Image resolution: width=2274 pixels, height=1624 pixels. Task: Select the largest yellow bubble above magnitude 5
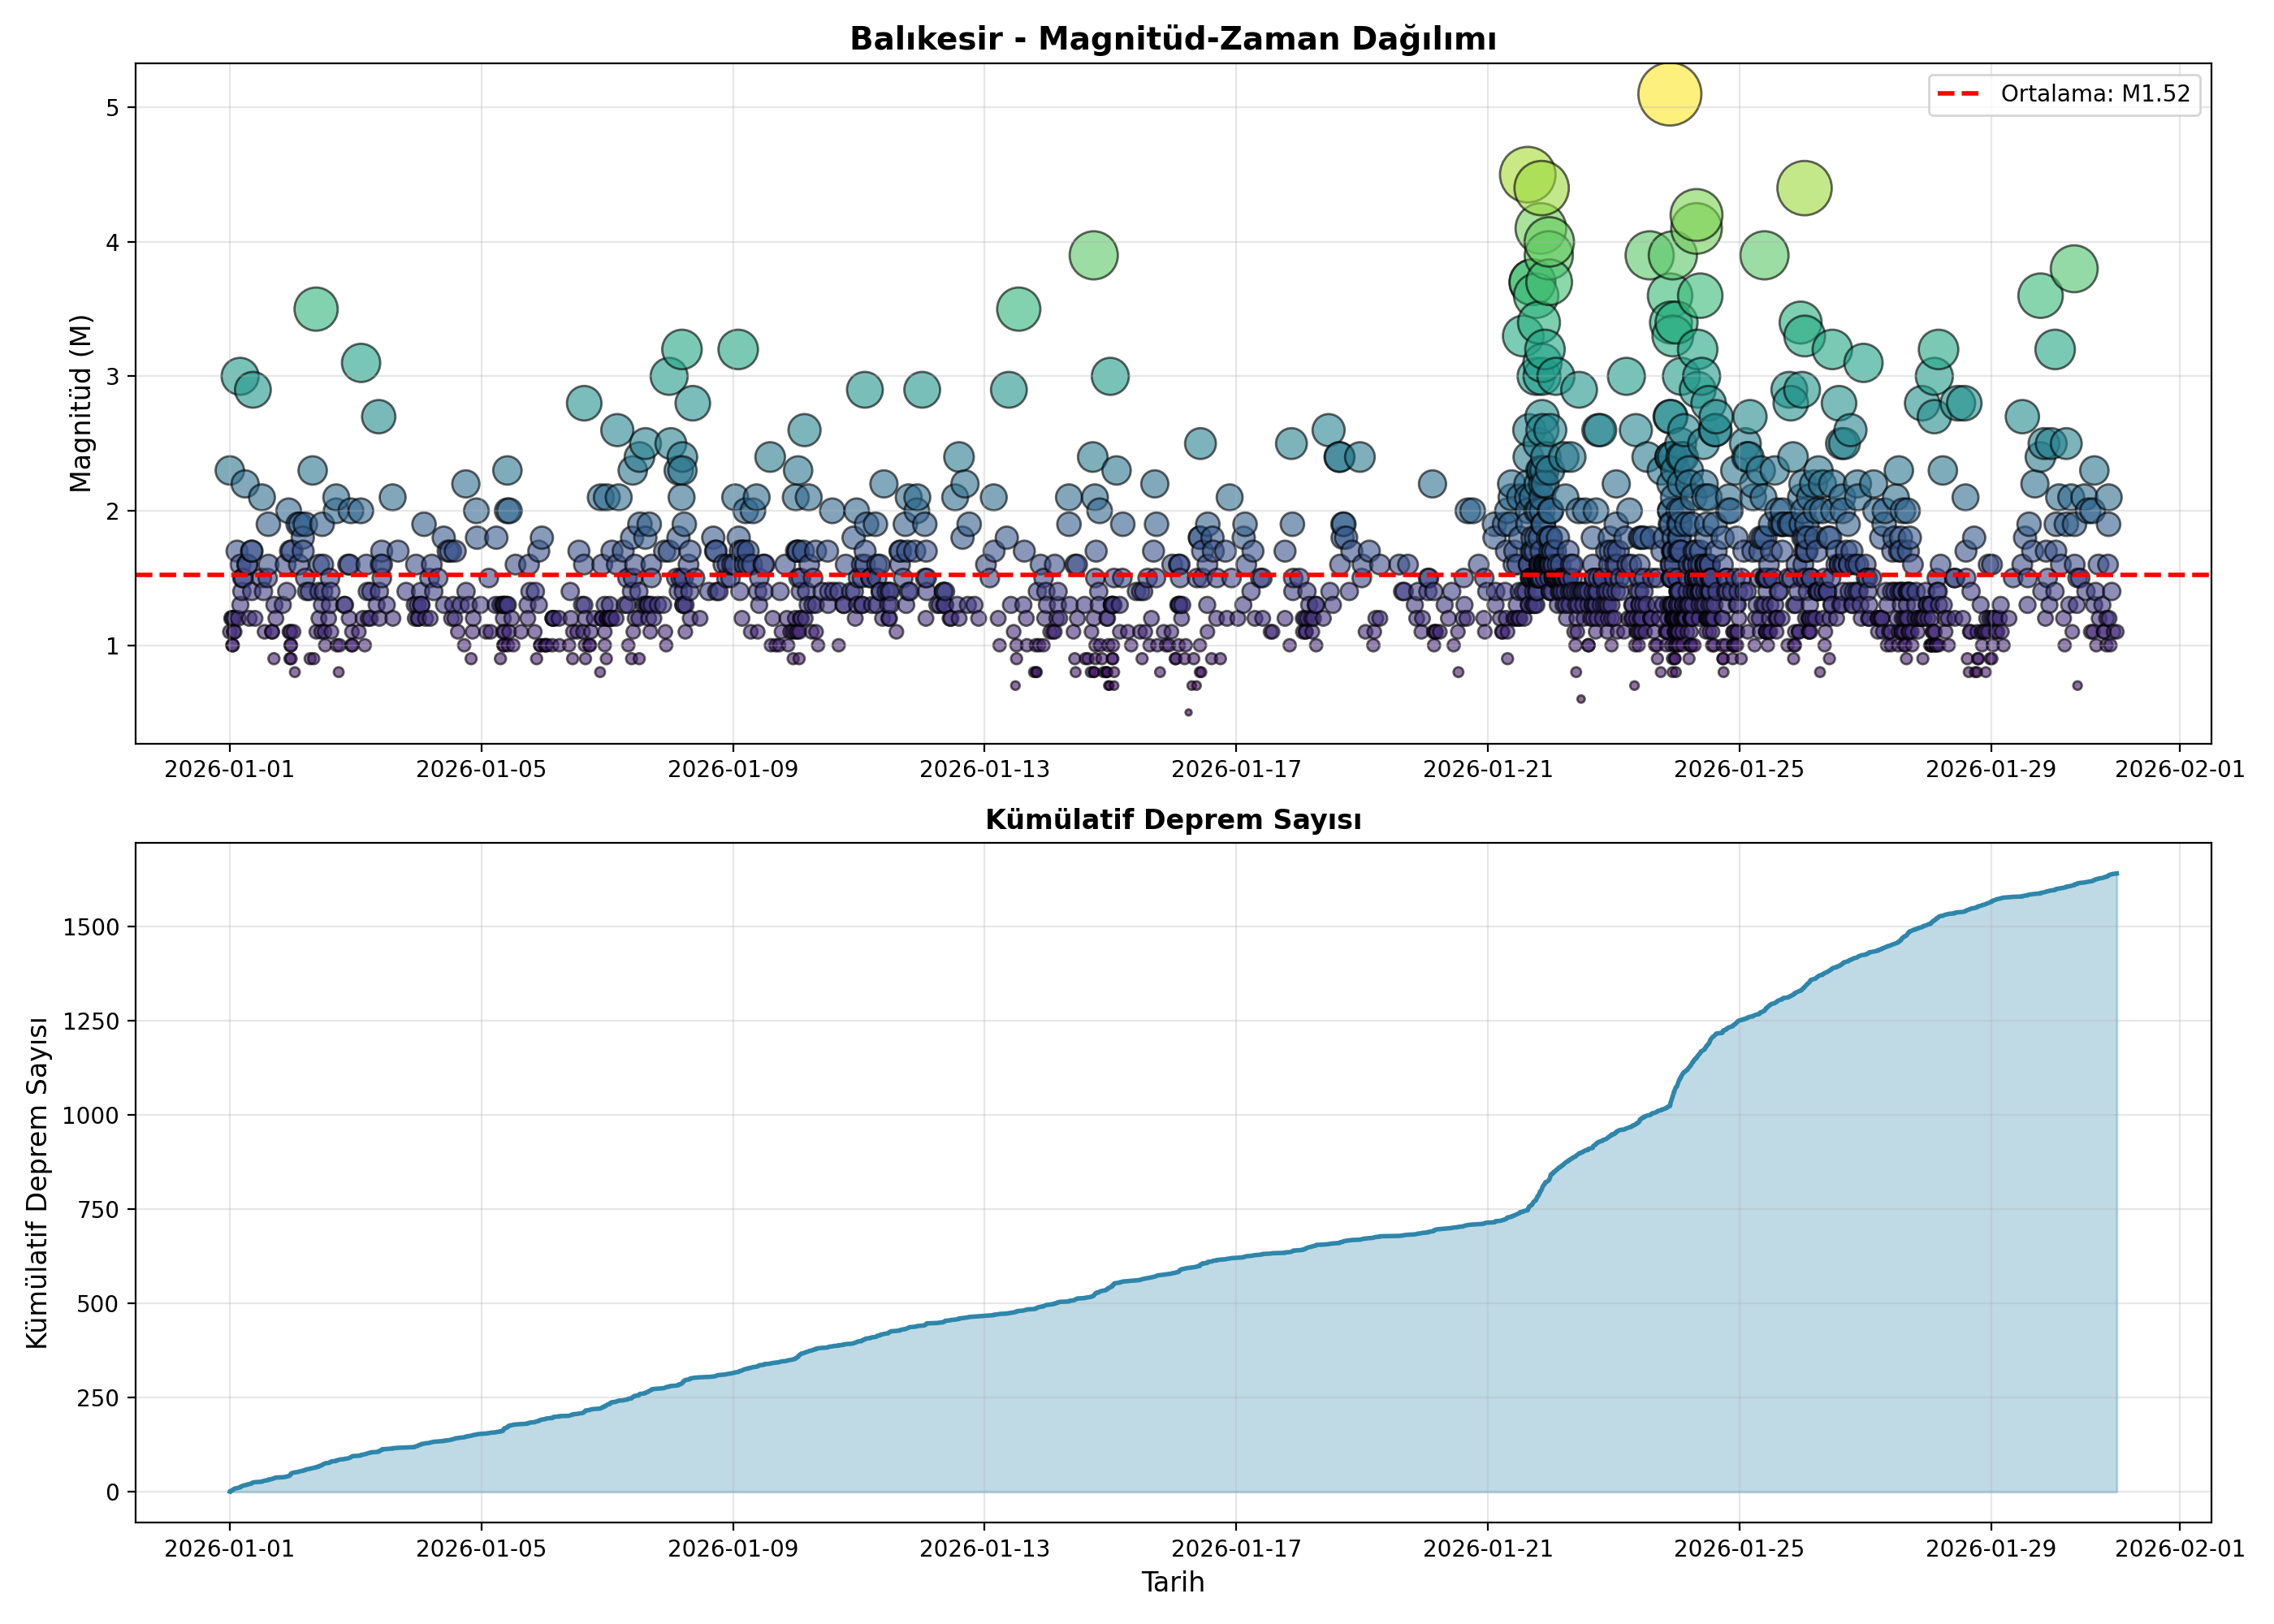click(1669, 94)
